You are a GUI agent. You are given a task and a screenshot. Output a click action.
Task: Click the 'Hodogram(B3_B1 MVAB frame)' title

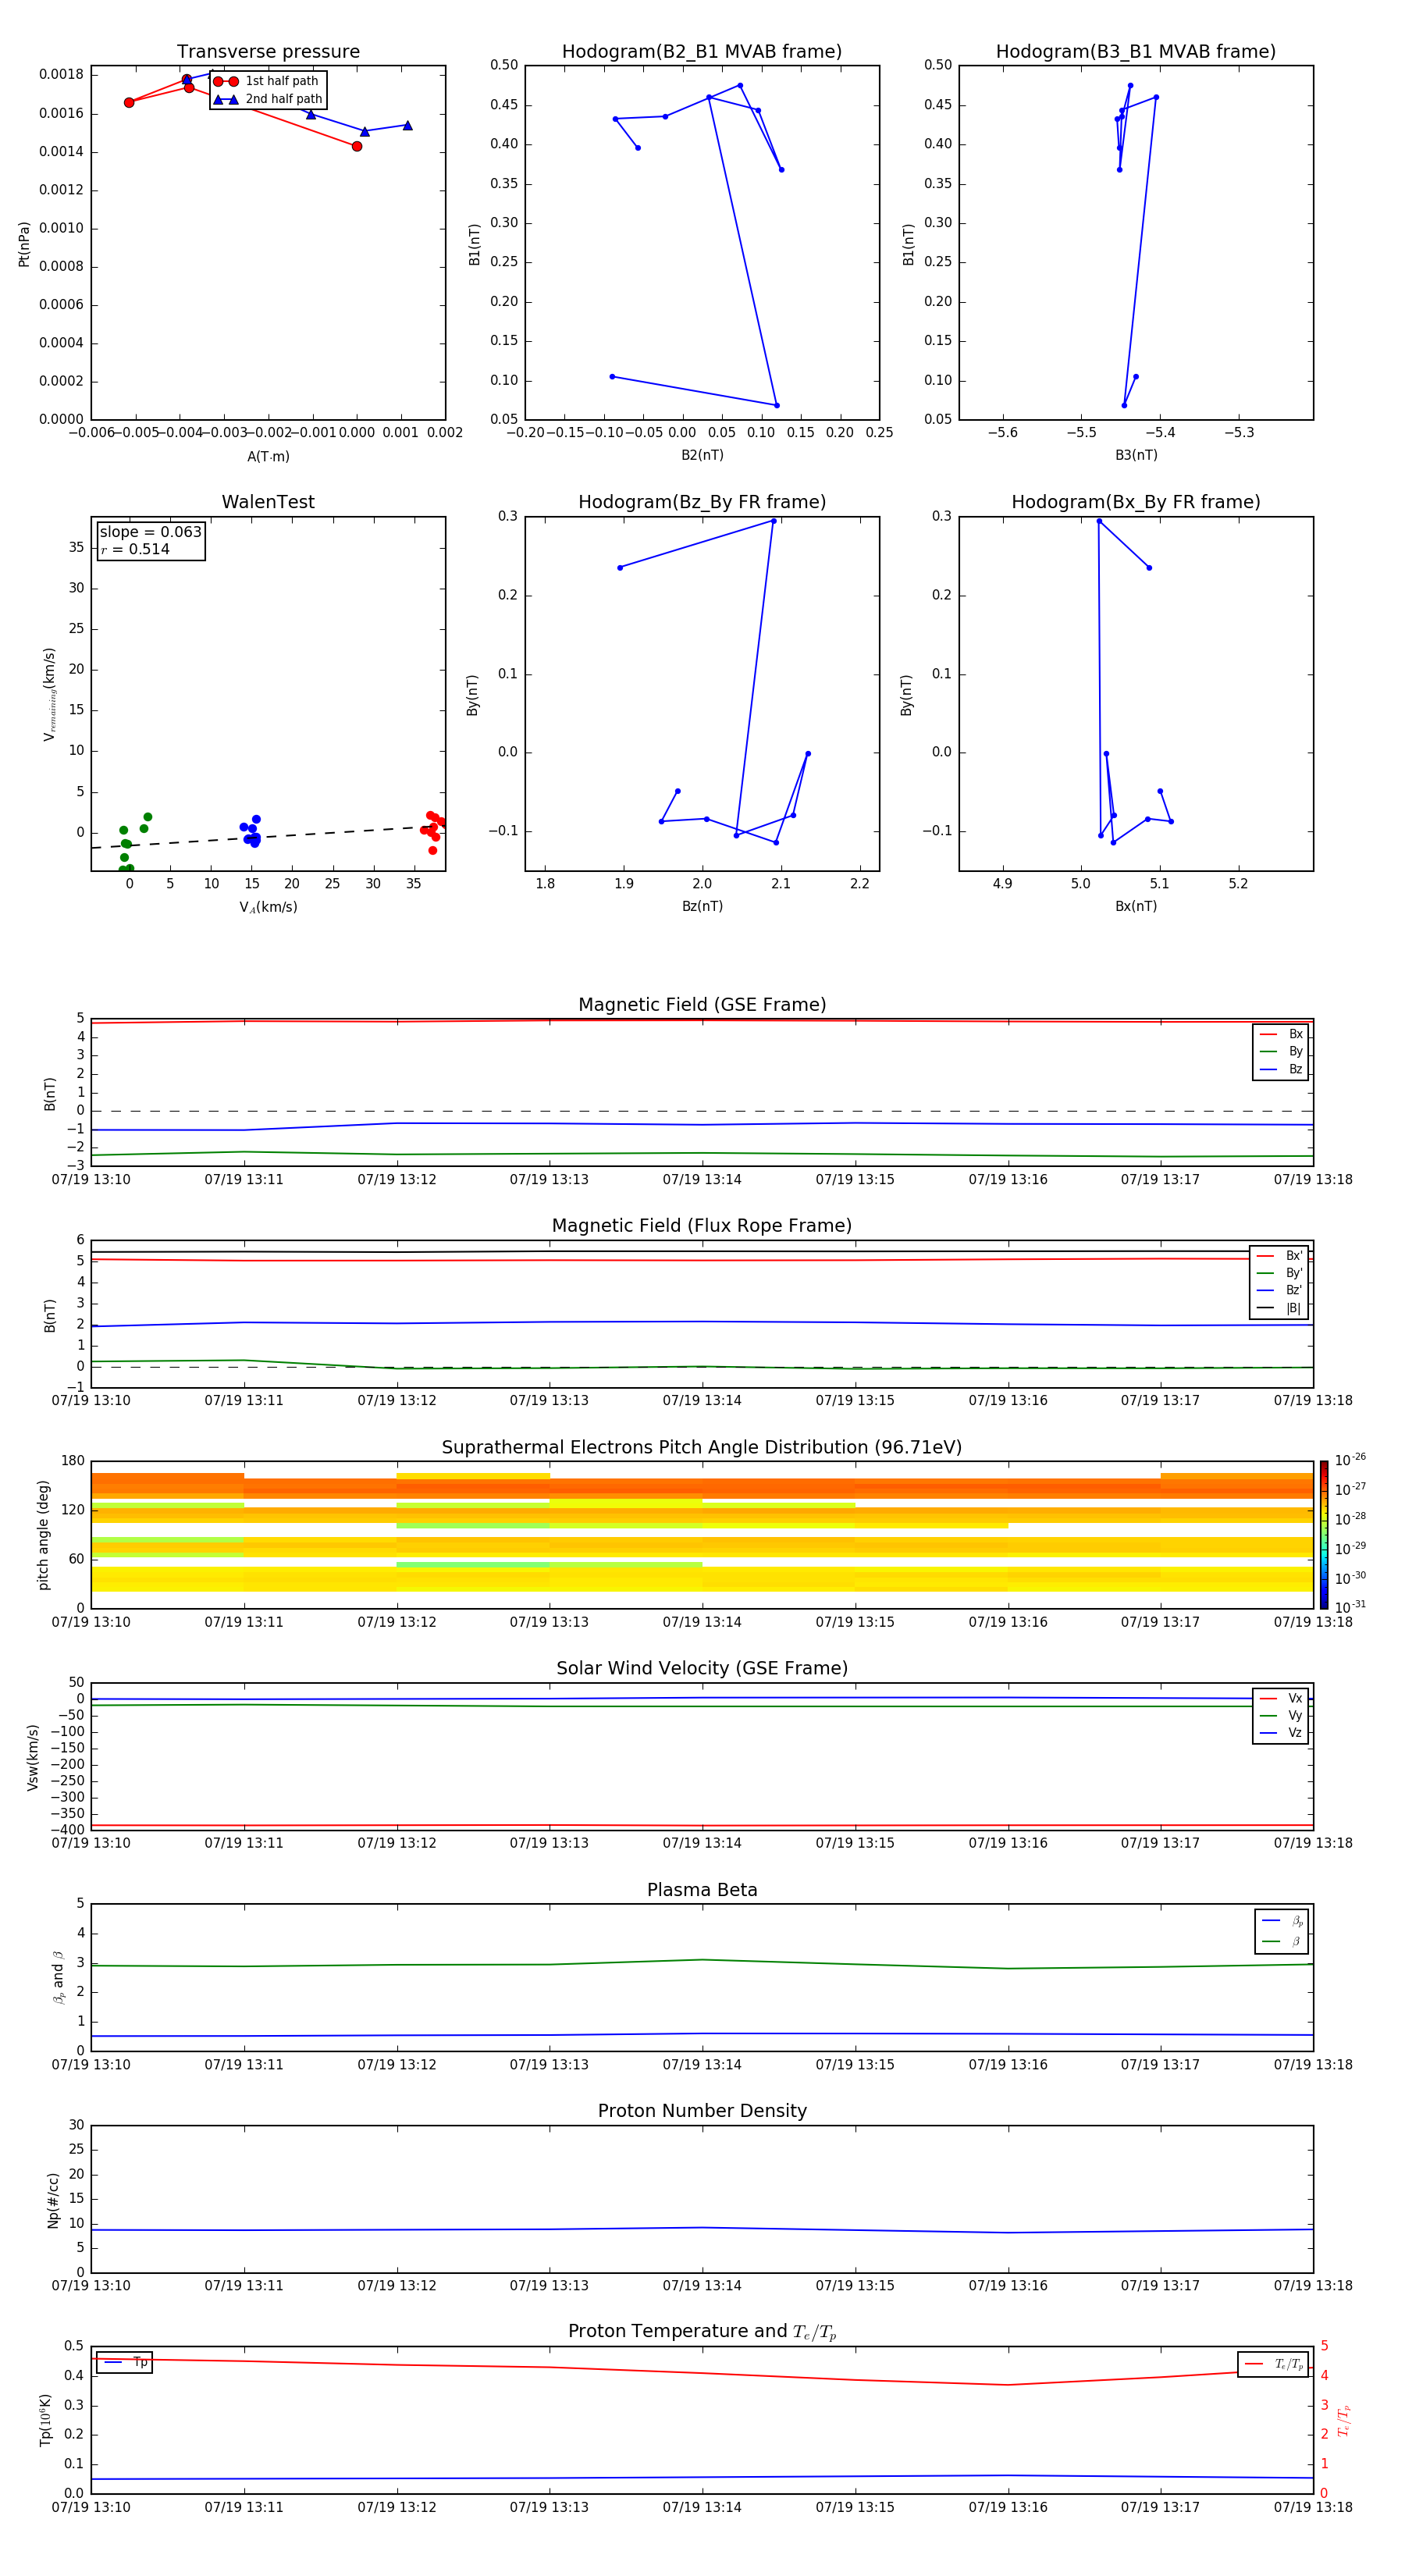pos(1136,52)
